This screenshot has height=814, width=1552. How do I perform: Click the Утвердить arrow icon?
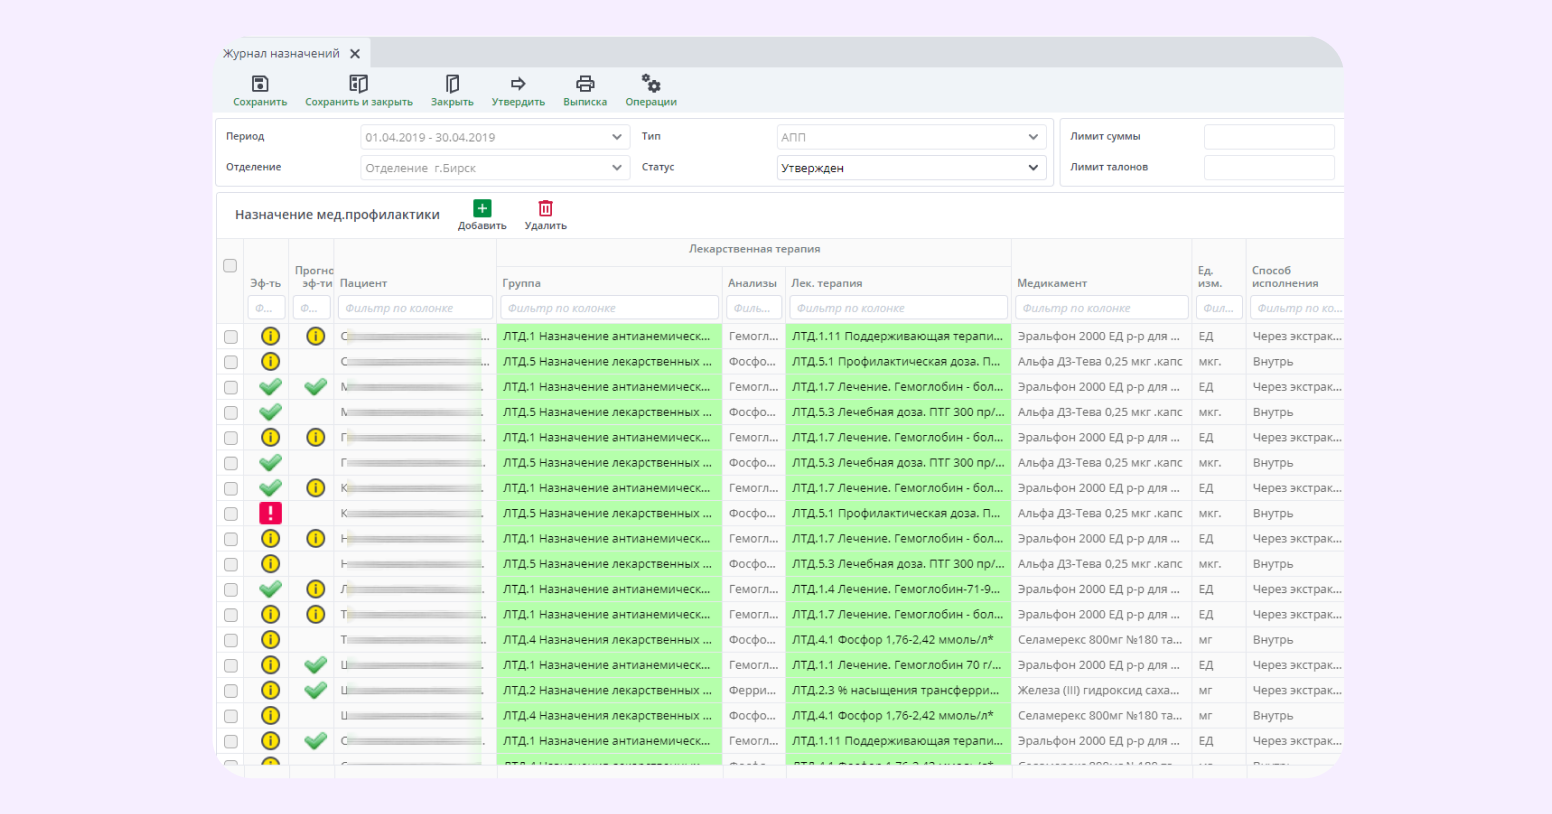pyautogui.click(x=518, y=84)
